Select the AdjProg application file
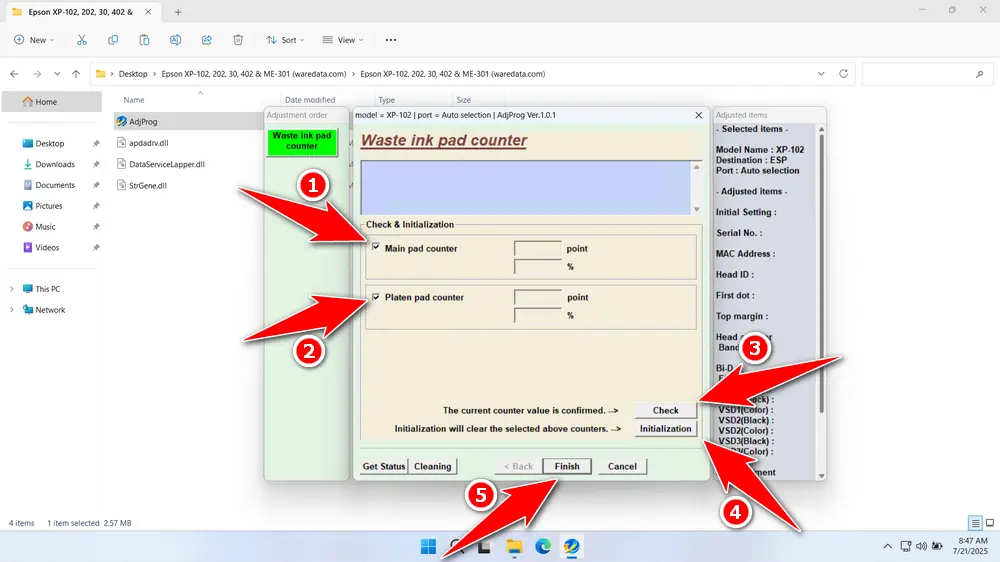Viewport: 1000px width, 562px height. pyautogui.click(x=143, y=121)
